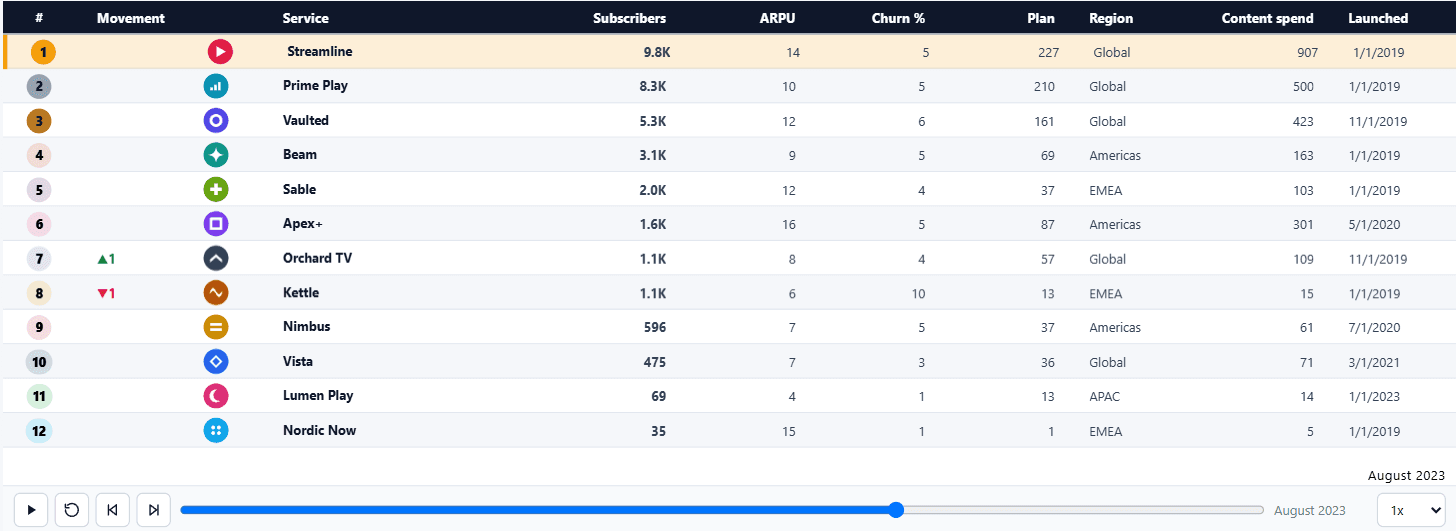Click the Vaulted ring logo icon
This screenshot has height=531, width=1456.
coord(216,121)
